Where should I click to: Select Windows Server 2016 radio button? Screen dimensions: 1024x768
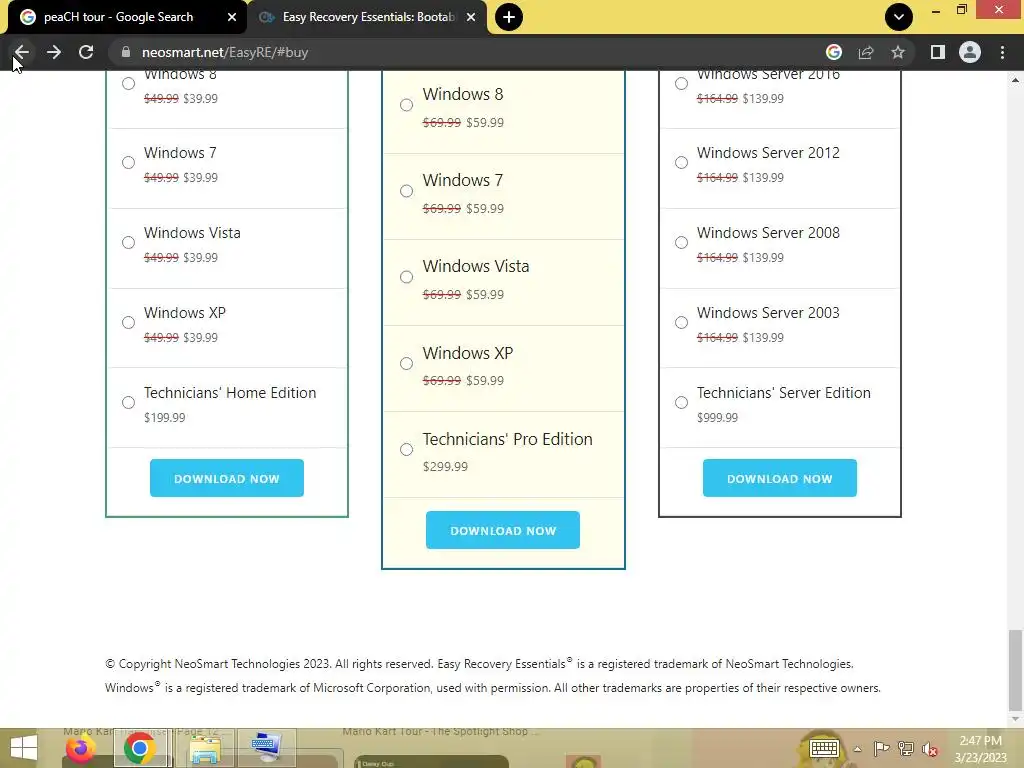pyautogui.click(x=681, y=84)
